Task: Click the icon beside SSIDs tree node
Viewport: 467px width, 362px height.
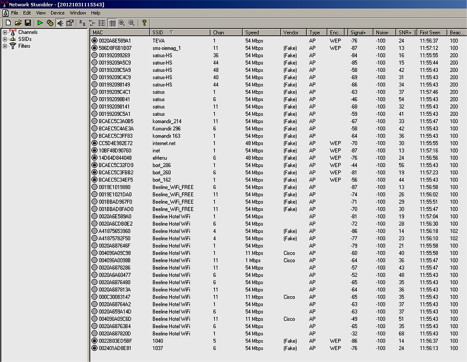Action: 13,39
